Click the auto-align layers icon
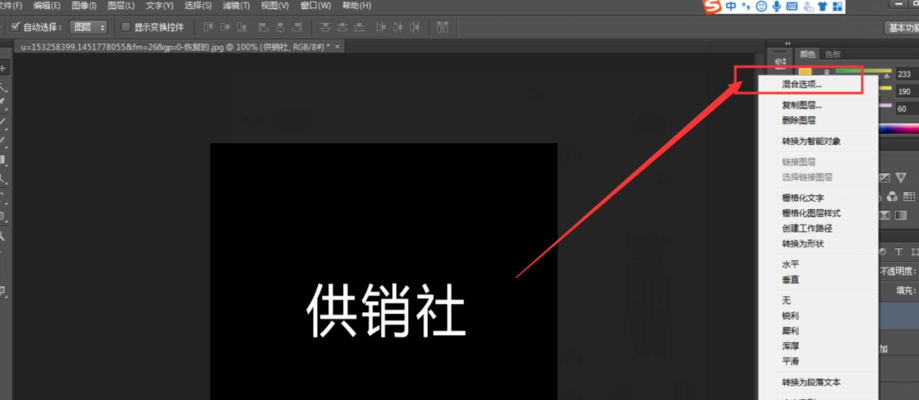This screenshot has height=400, width=919. 443,27
